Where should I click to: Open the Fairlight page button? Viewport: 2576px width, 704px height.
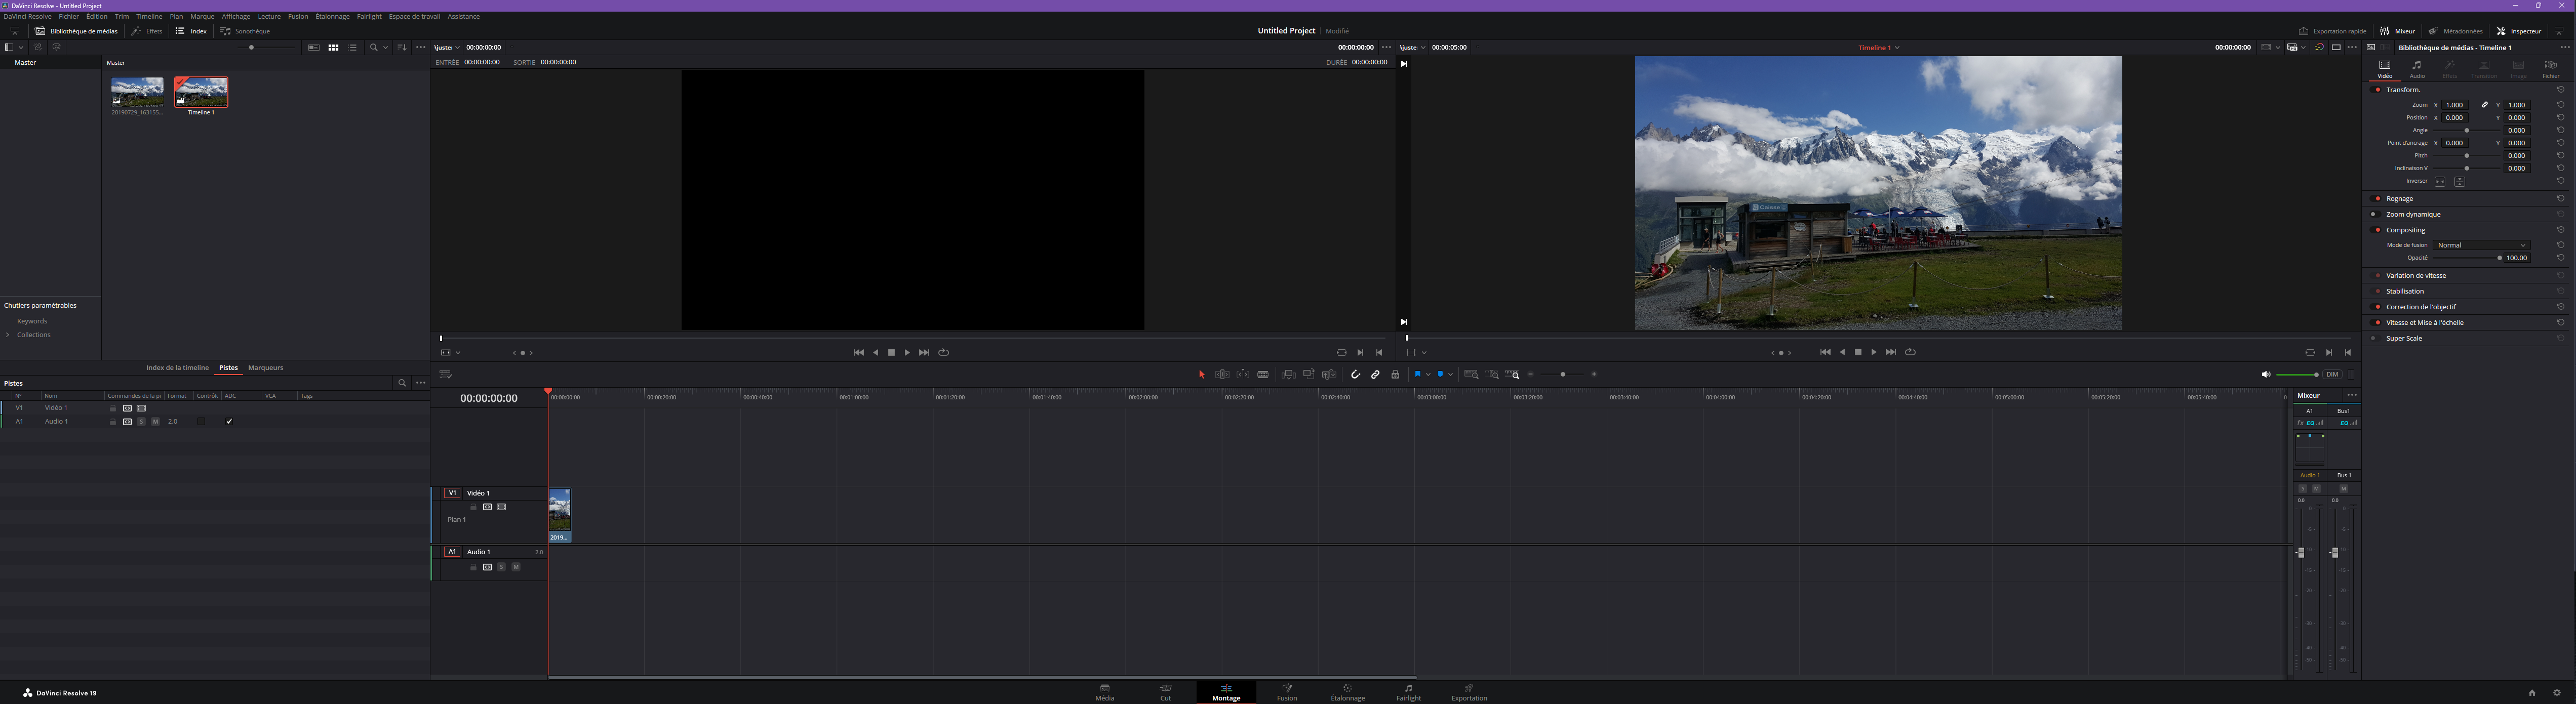click(1408, 692)
